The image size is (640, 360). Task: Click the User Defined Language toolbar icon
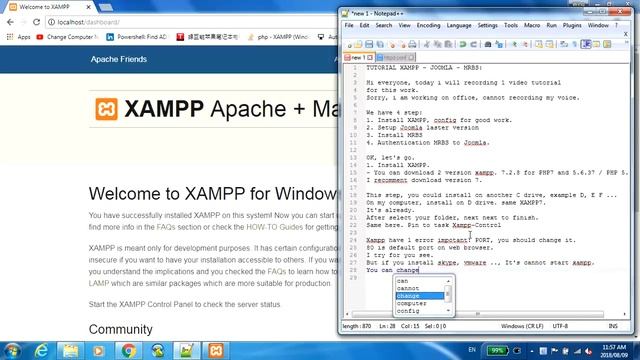[x=596, y=44]
